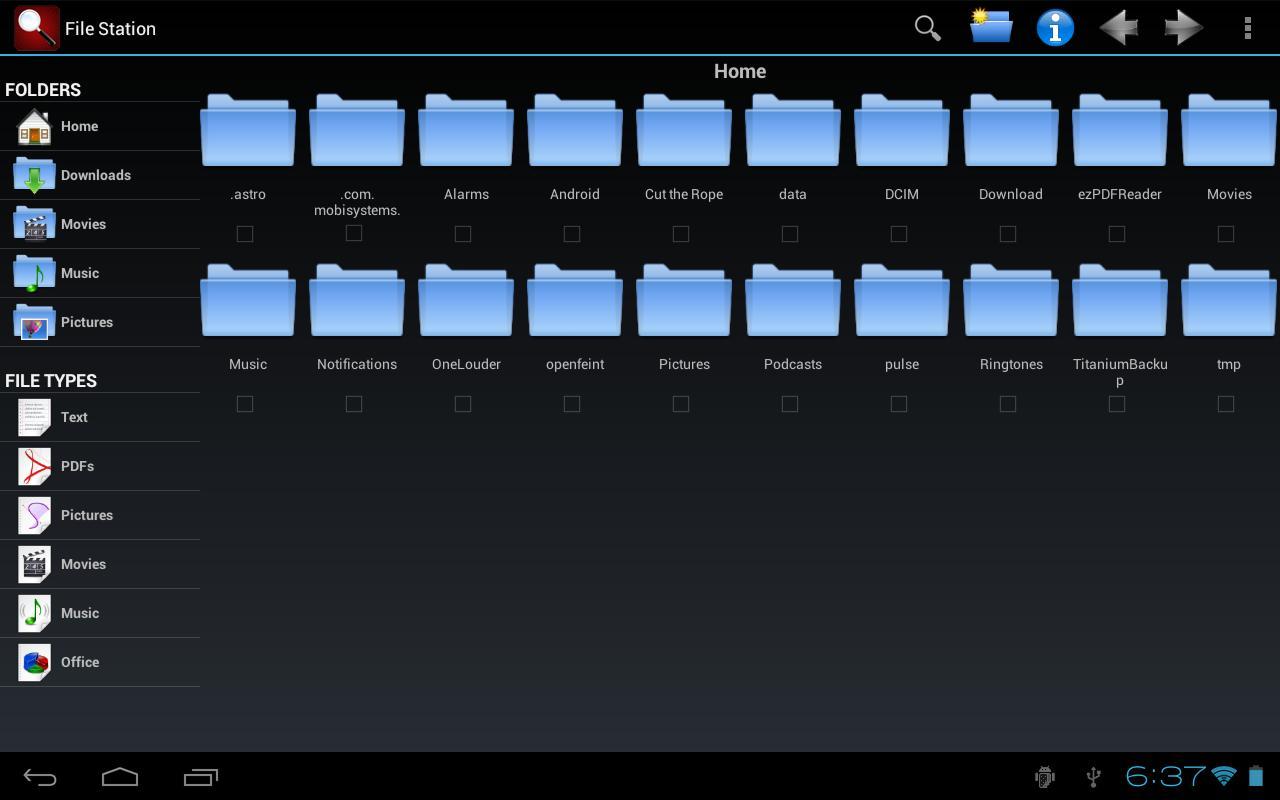Select the checkbox below the Ringtones folder
The height and width of the screenshot is (800, 1280).
point(1008,403)
